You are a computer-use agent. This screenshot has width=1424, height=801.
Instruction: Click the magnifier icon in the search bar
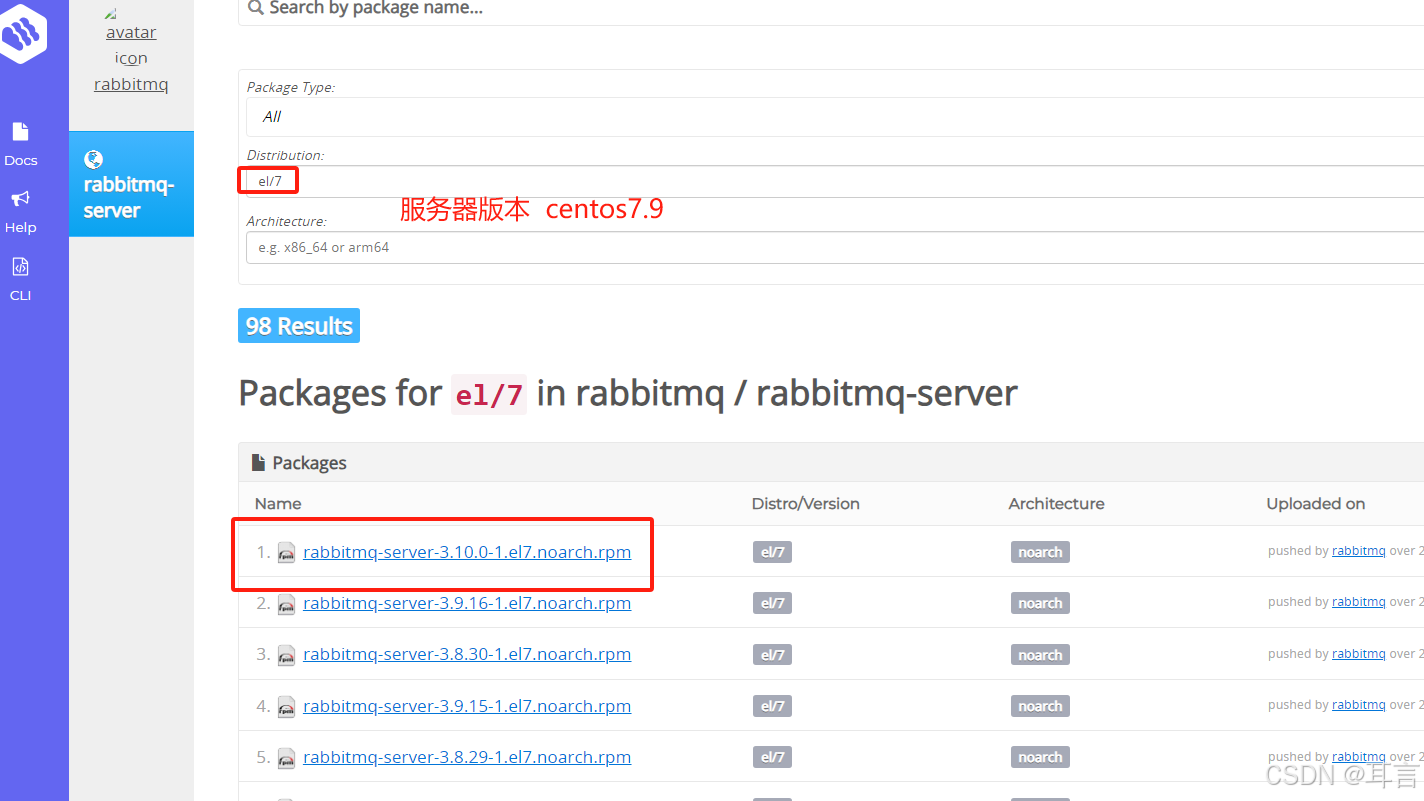(x=256, y=7)
